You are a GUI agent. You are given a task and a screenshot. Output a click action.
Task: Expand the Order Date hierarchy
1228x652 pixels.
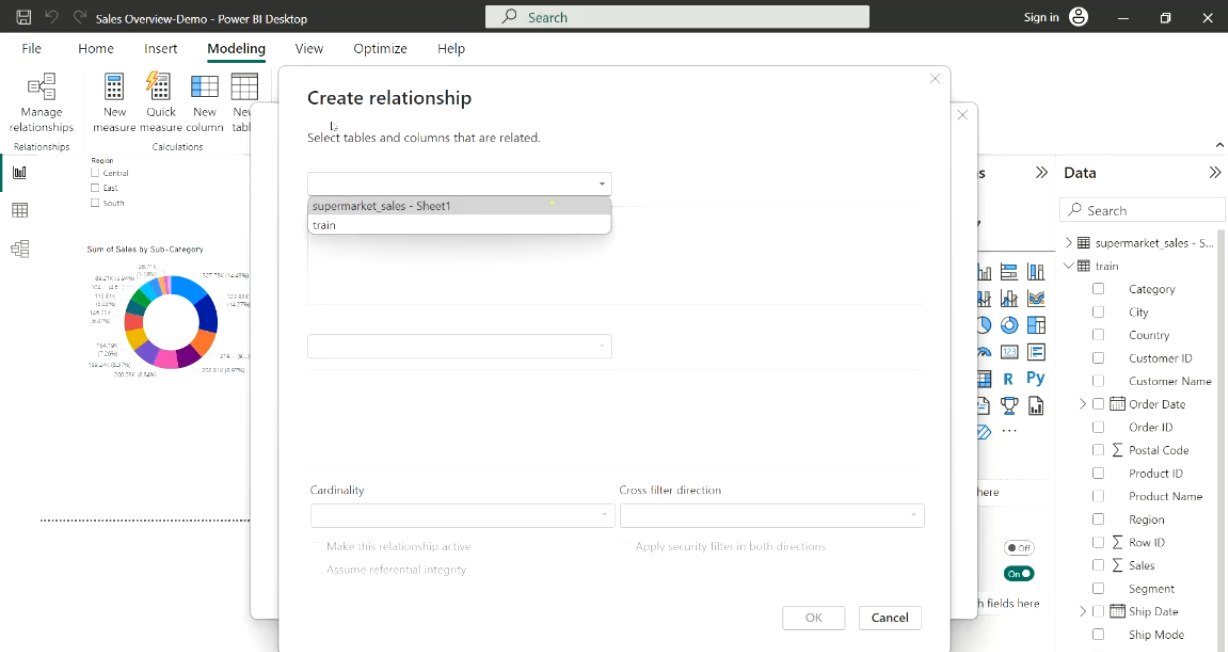pos(1082,404)
